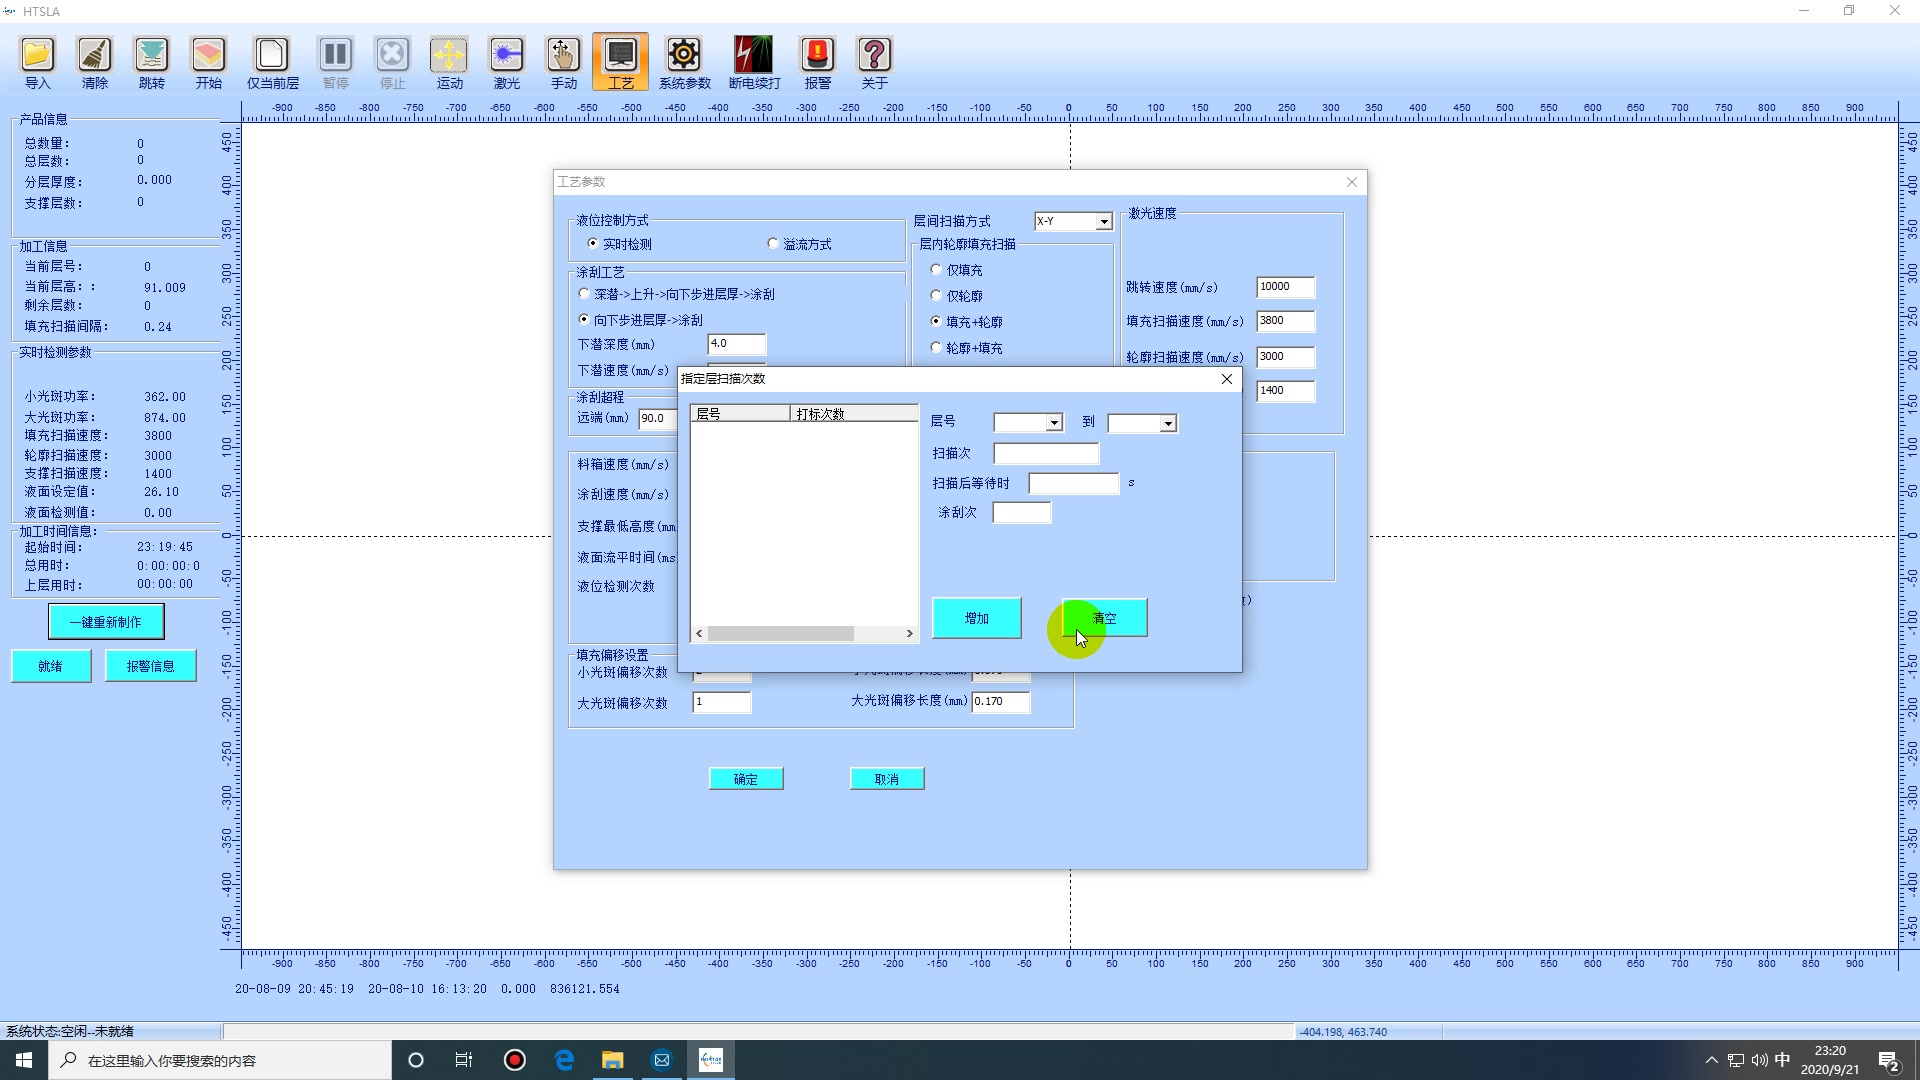Click layer list horizontal scrollbar thumb

(781, 633)
